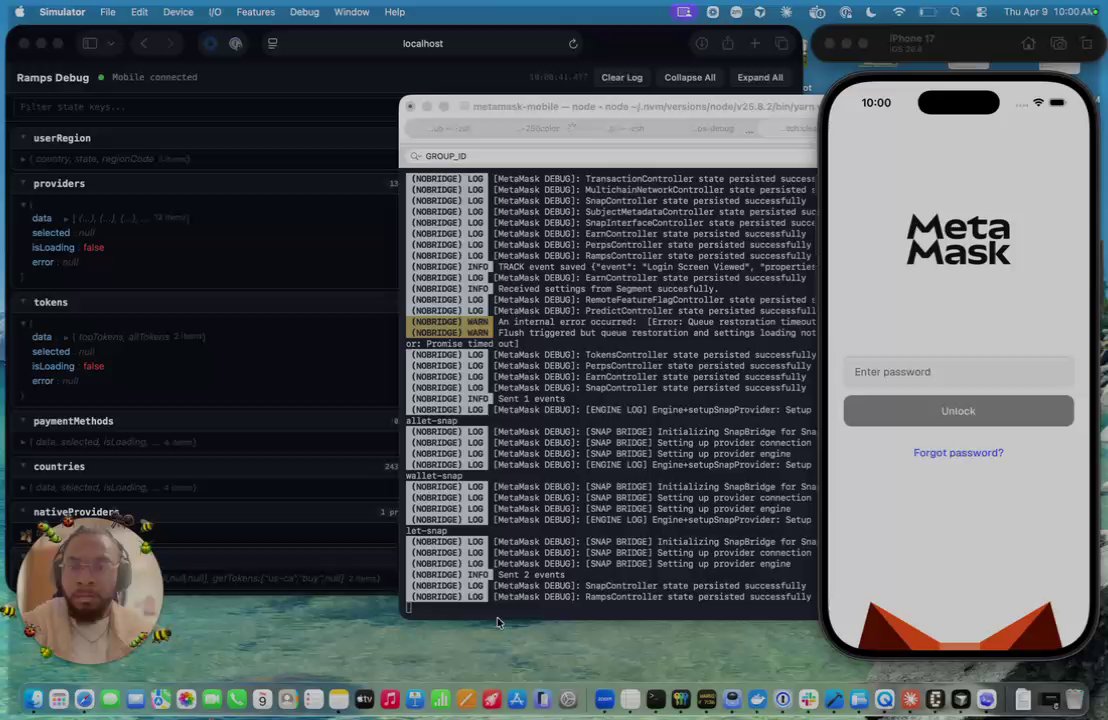The image size is (1108, 720).
Task: Expand userRegion country, state object
Action: (23, 159)
